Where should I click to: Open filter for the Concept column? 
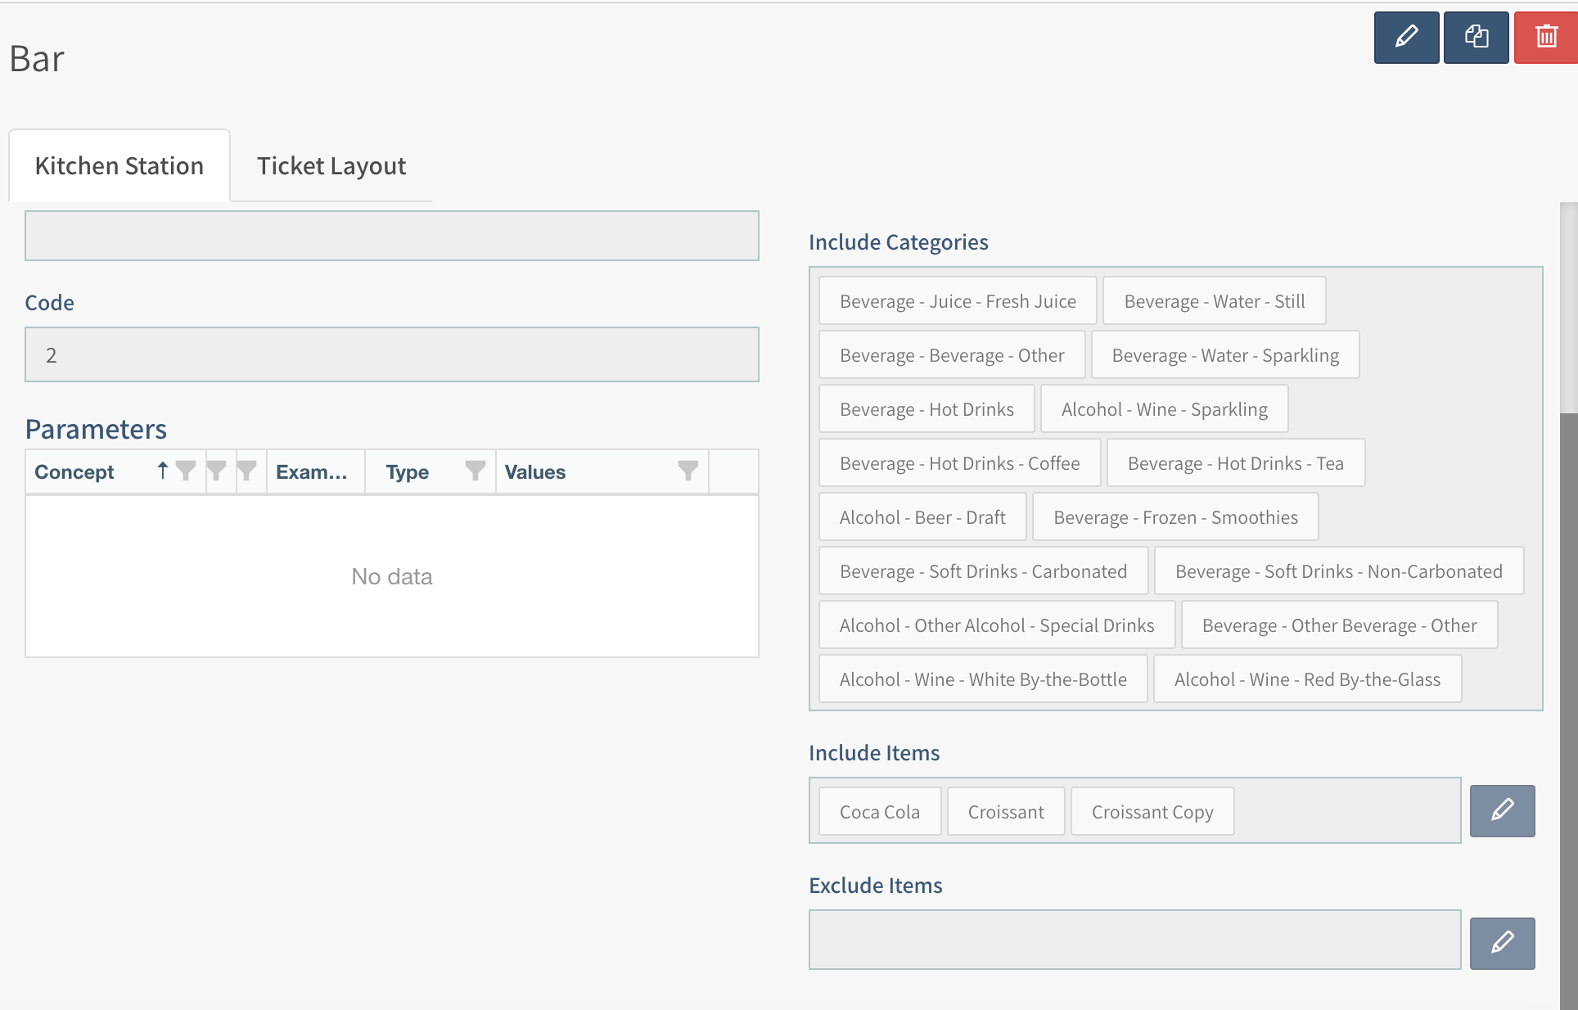tap(186, 471)
